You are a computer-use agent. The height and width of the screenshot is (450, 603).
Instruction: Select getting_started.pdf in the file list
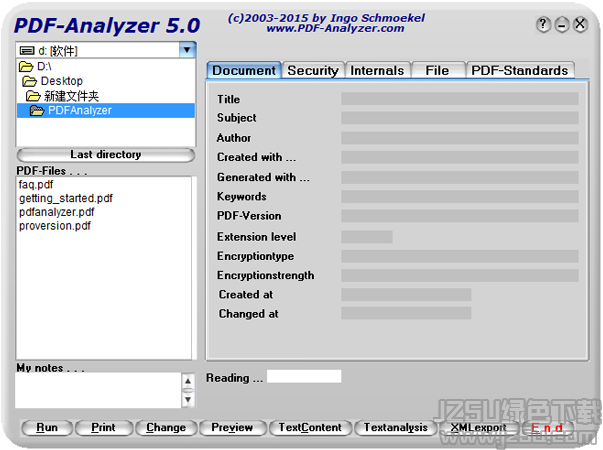(66, 198)
